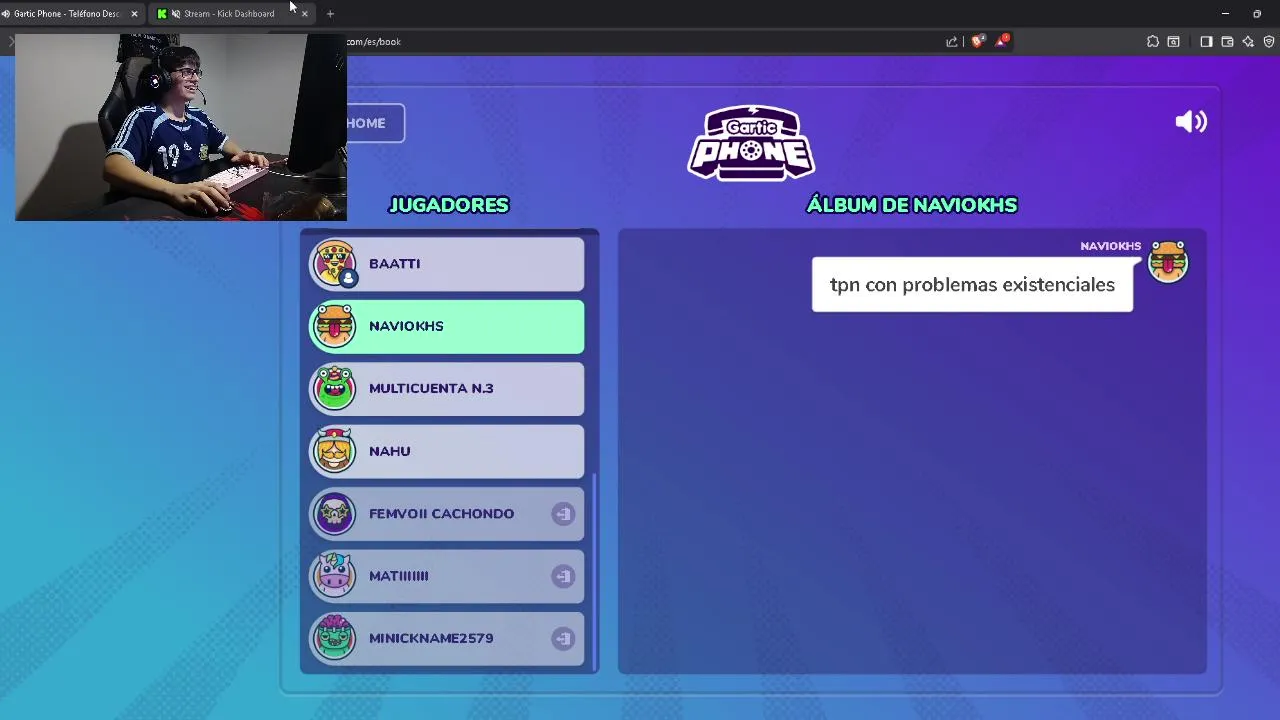Image resolution: width=1280 pixels, height=720 pixels.
Task: Select player BAATTI in the list
Action: coord(446,264)
